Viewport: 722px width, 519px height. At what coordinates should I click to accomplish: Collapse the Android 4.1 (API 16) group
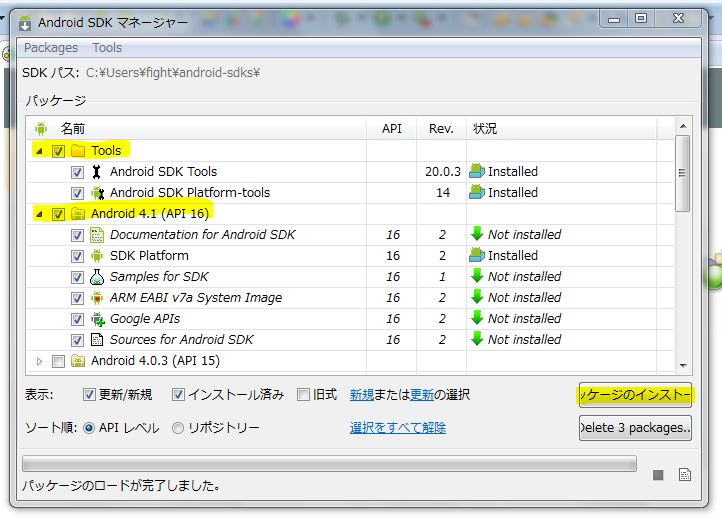pos(40,214)
